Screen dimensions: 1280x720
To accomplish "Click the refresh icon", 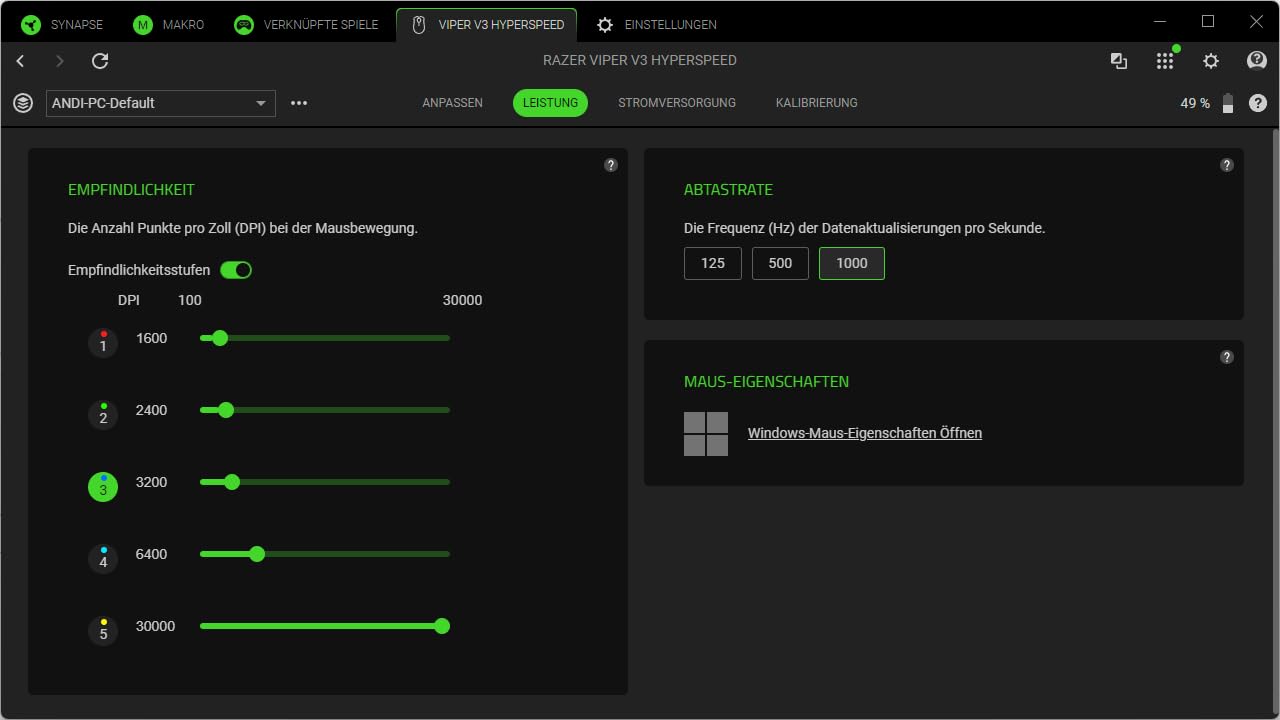I will (100, 61).
